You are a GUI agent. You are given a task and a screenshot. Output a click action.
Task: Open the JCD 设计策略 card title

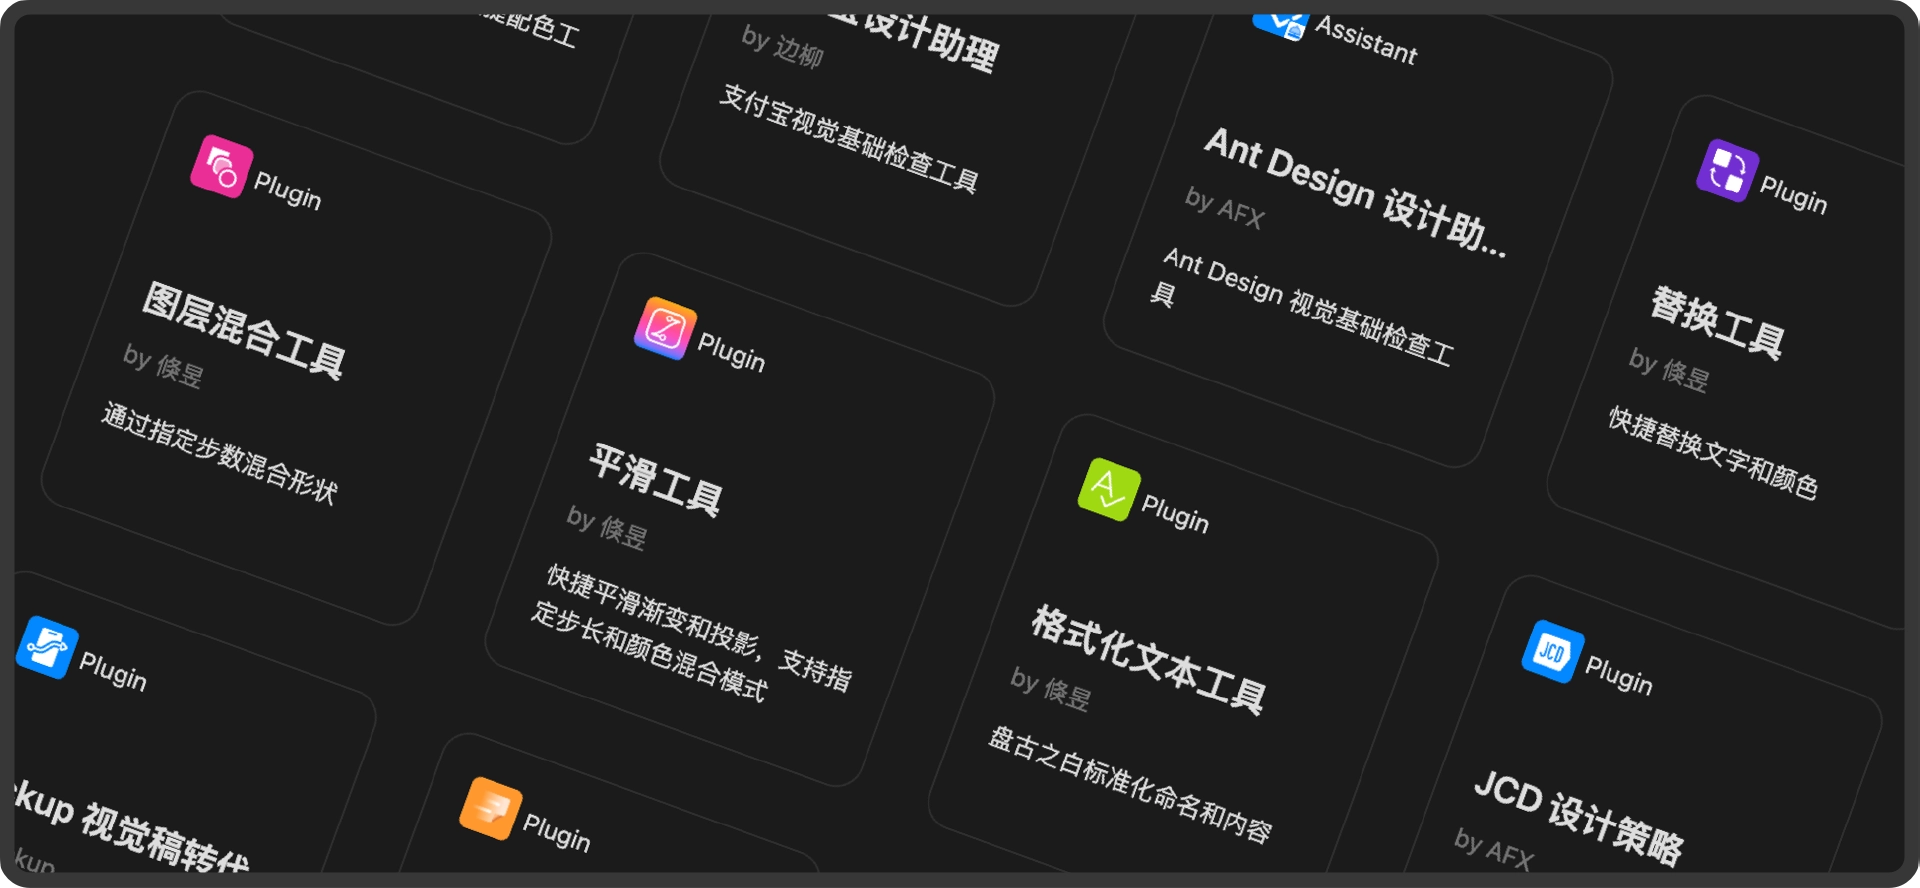(x=1578, y=818)
